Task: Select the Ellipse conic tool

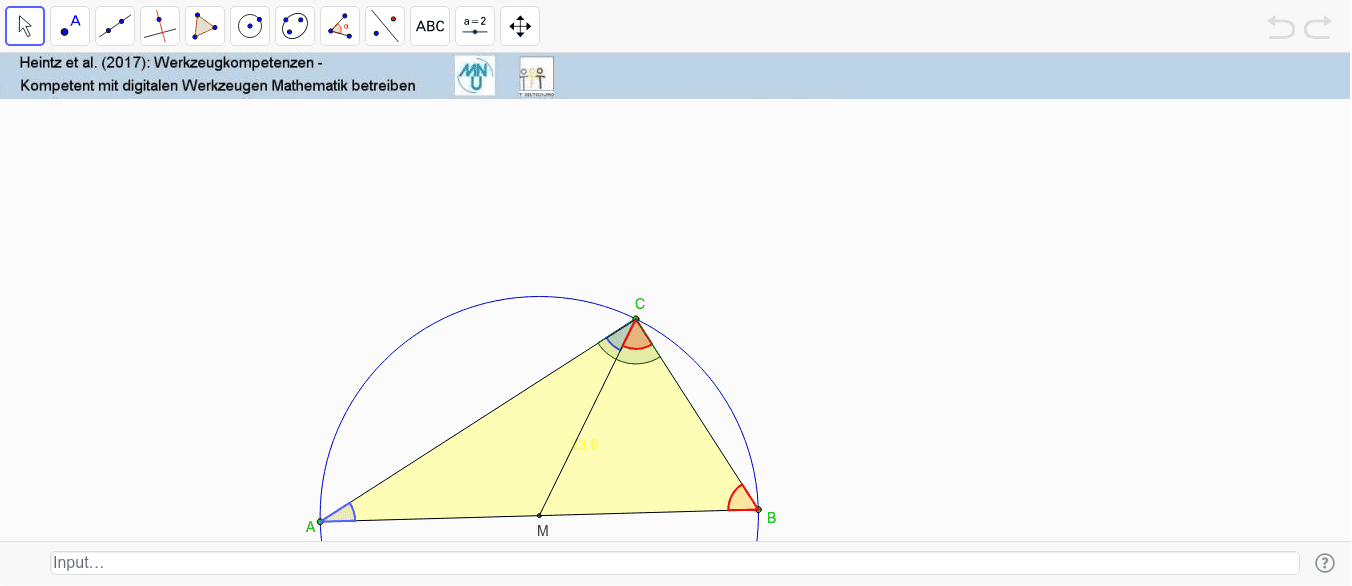Action: pyautogui.click(x=295, y=26)
